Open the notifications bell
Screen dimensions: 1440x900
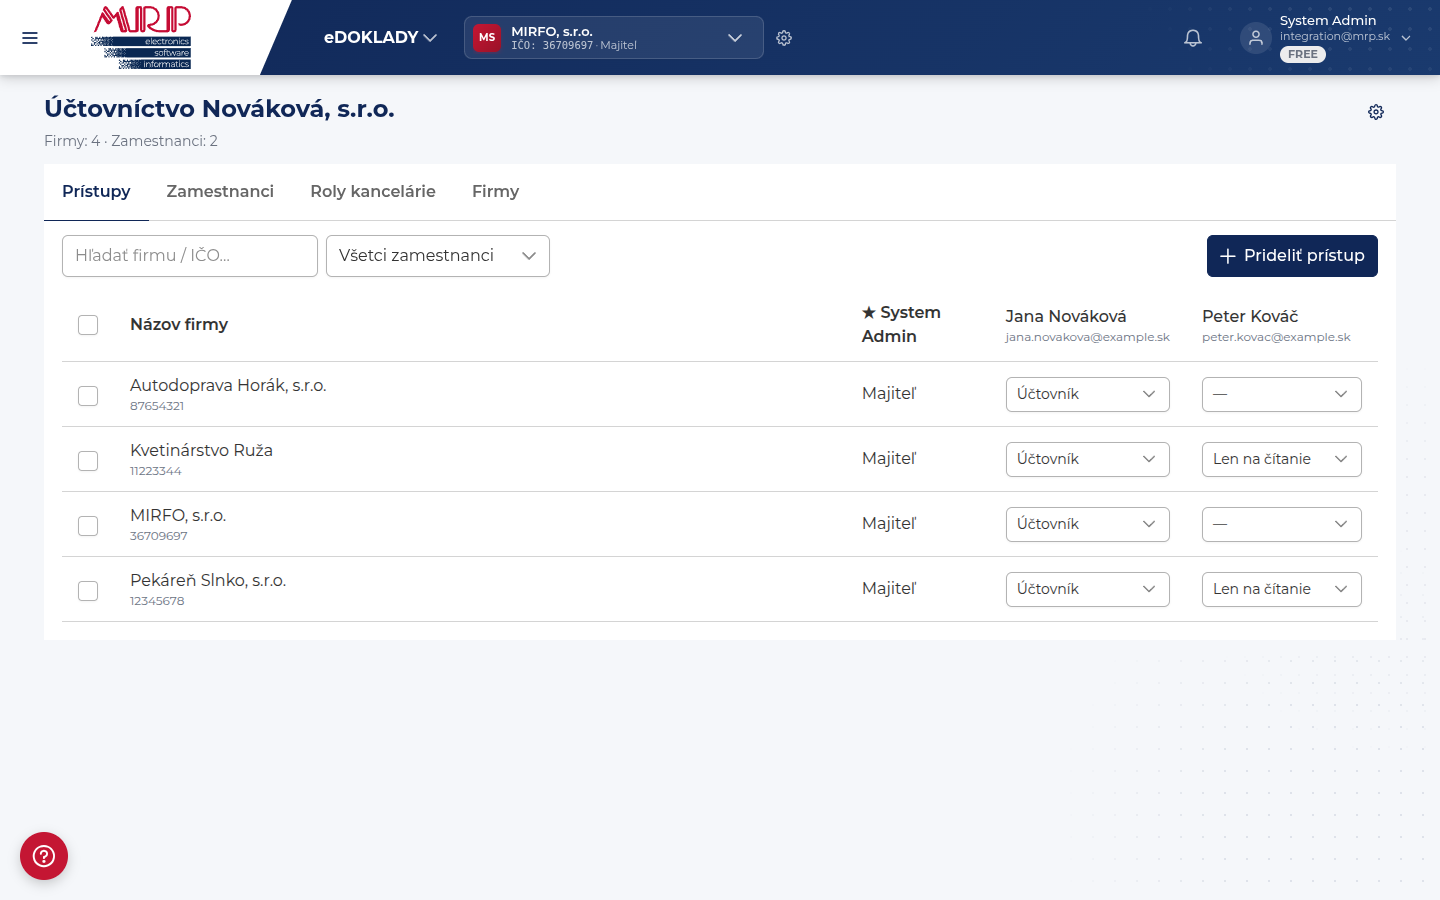tap(1193, 38)
